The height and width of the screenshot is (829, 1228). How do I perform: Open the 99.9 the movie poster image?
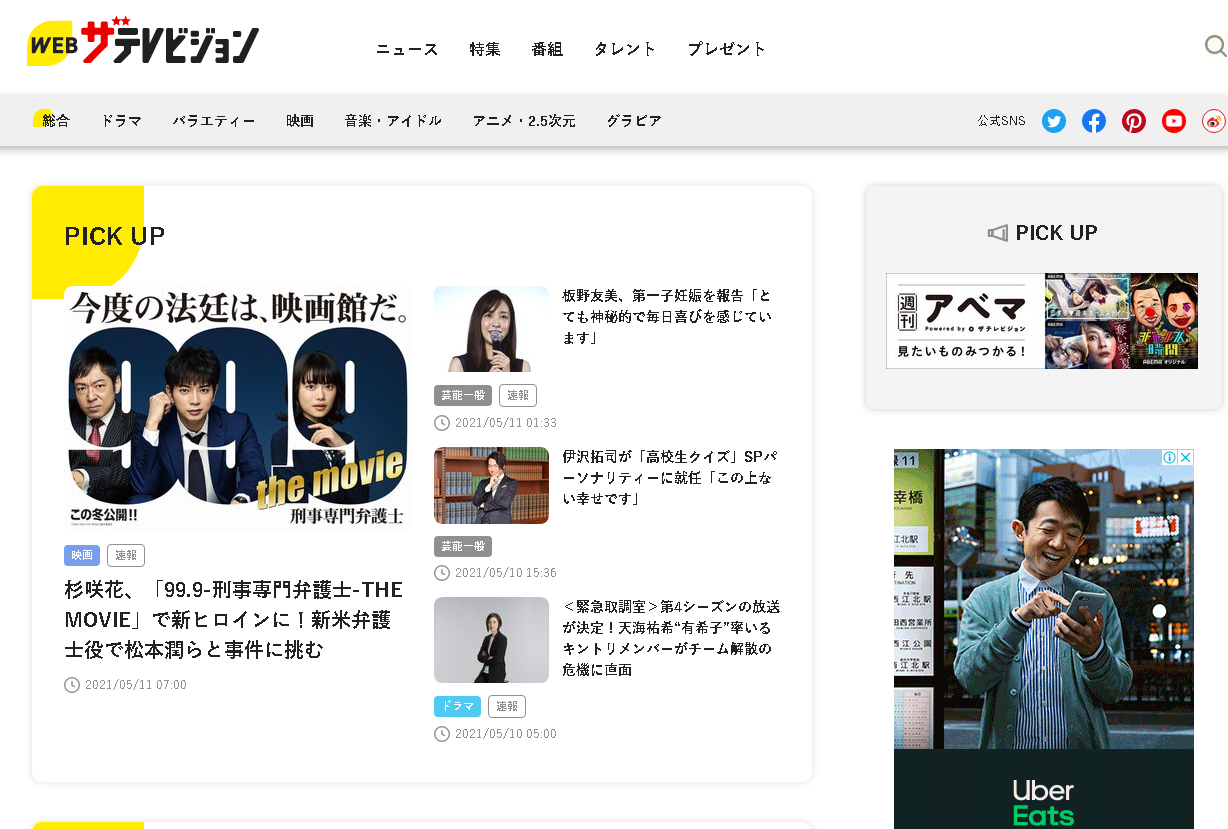[238, 408]
